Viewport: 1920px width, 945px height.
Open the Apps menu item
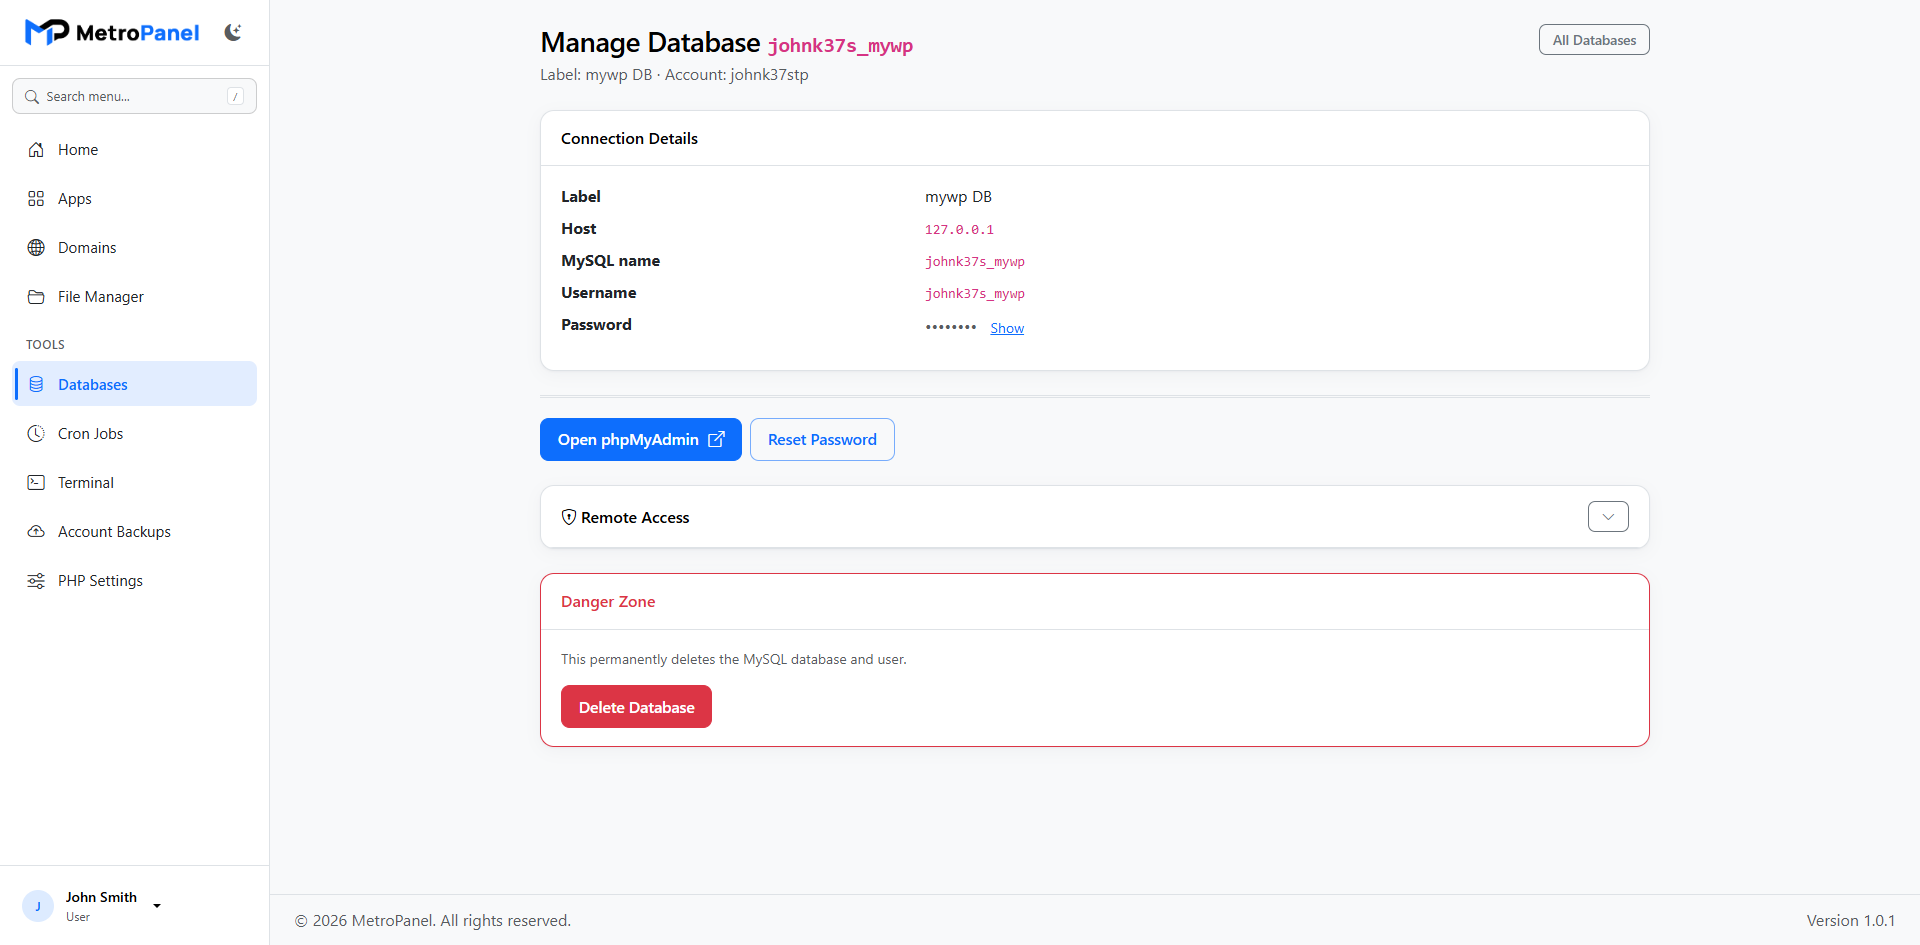click(134, 199)
